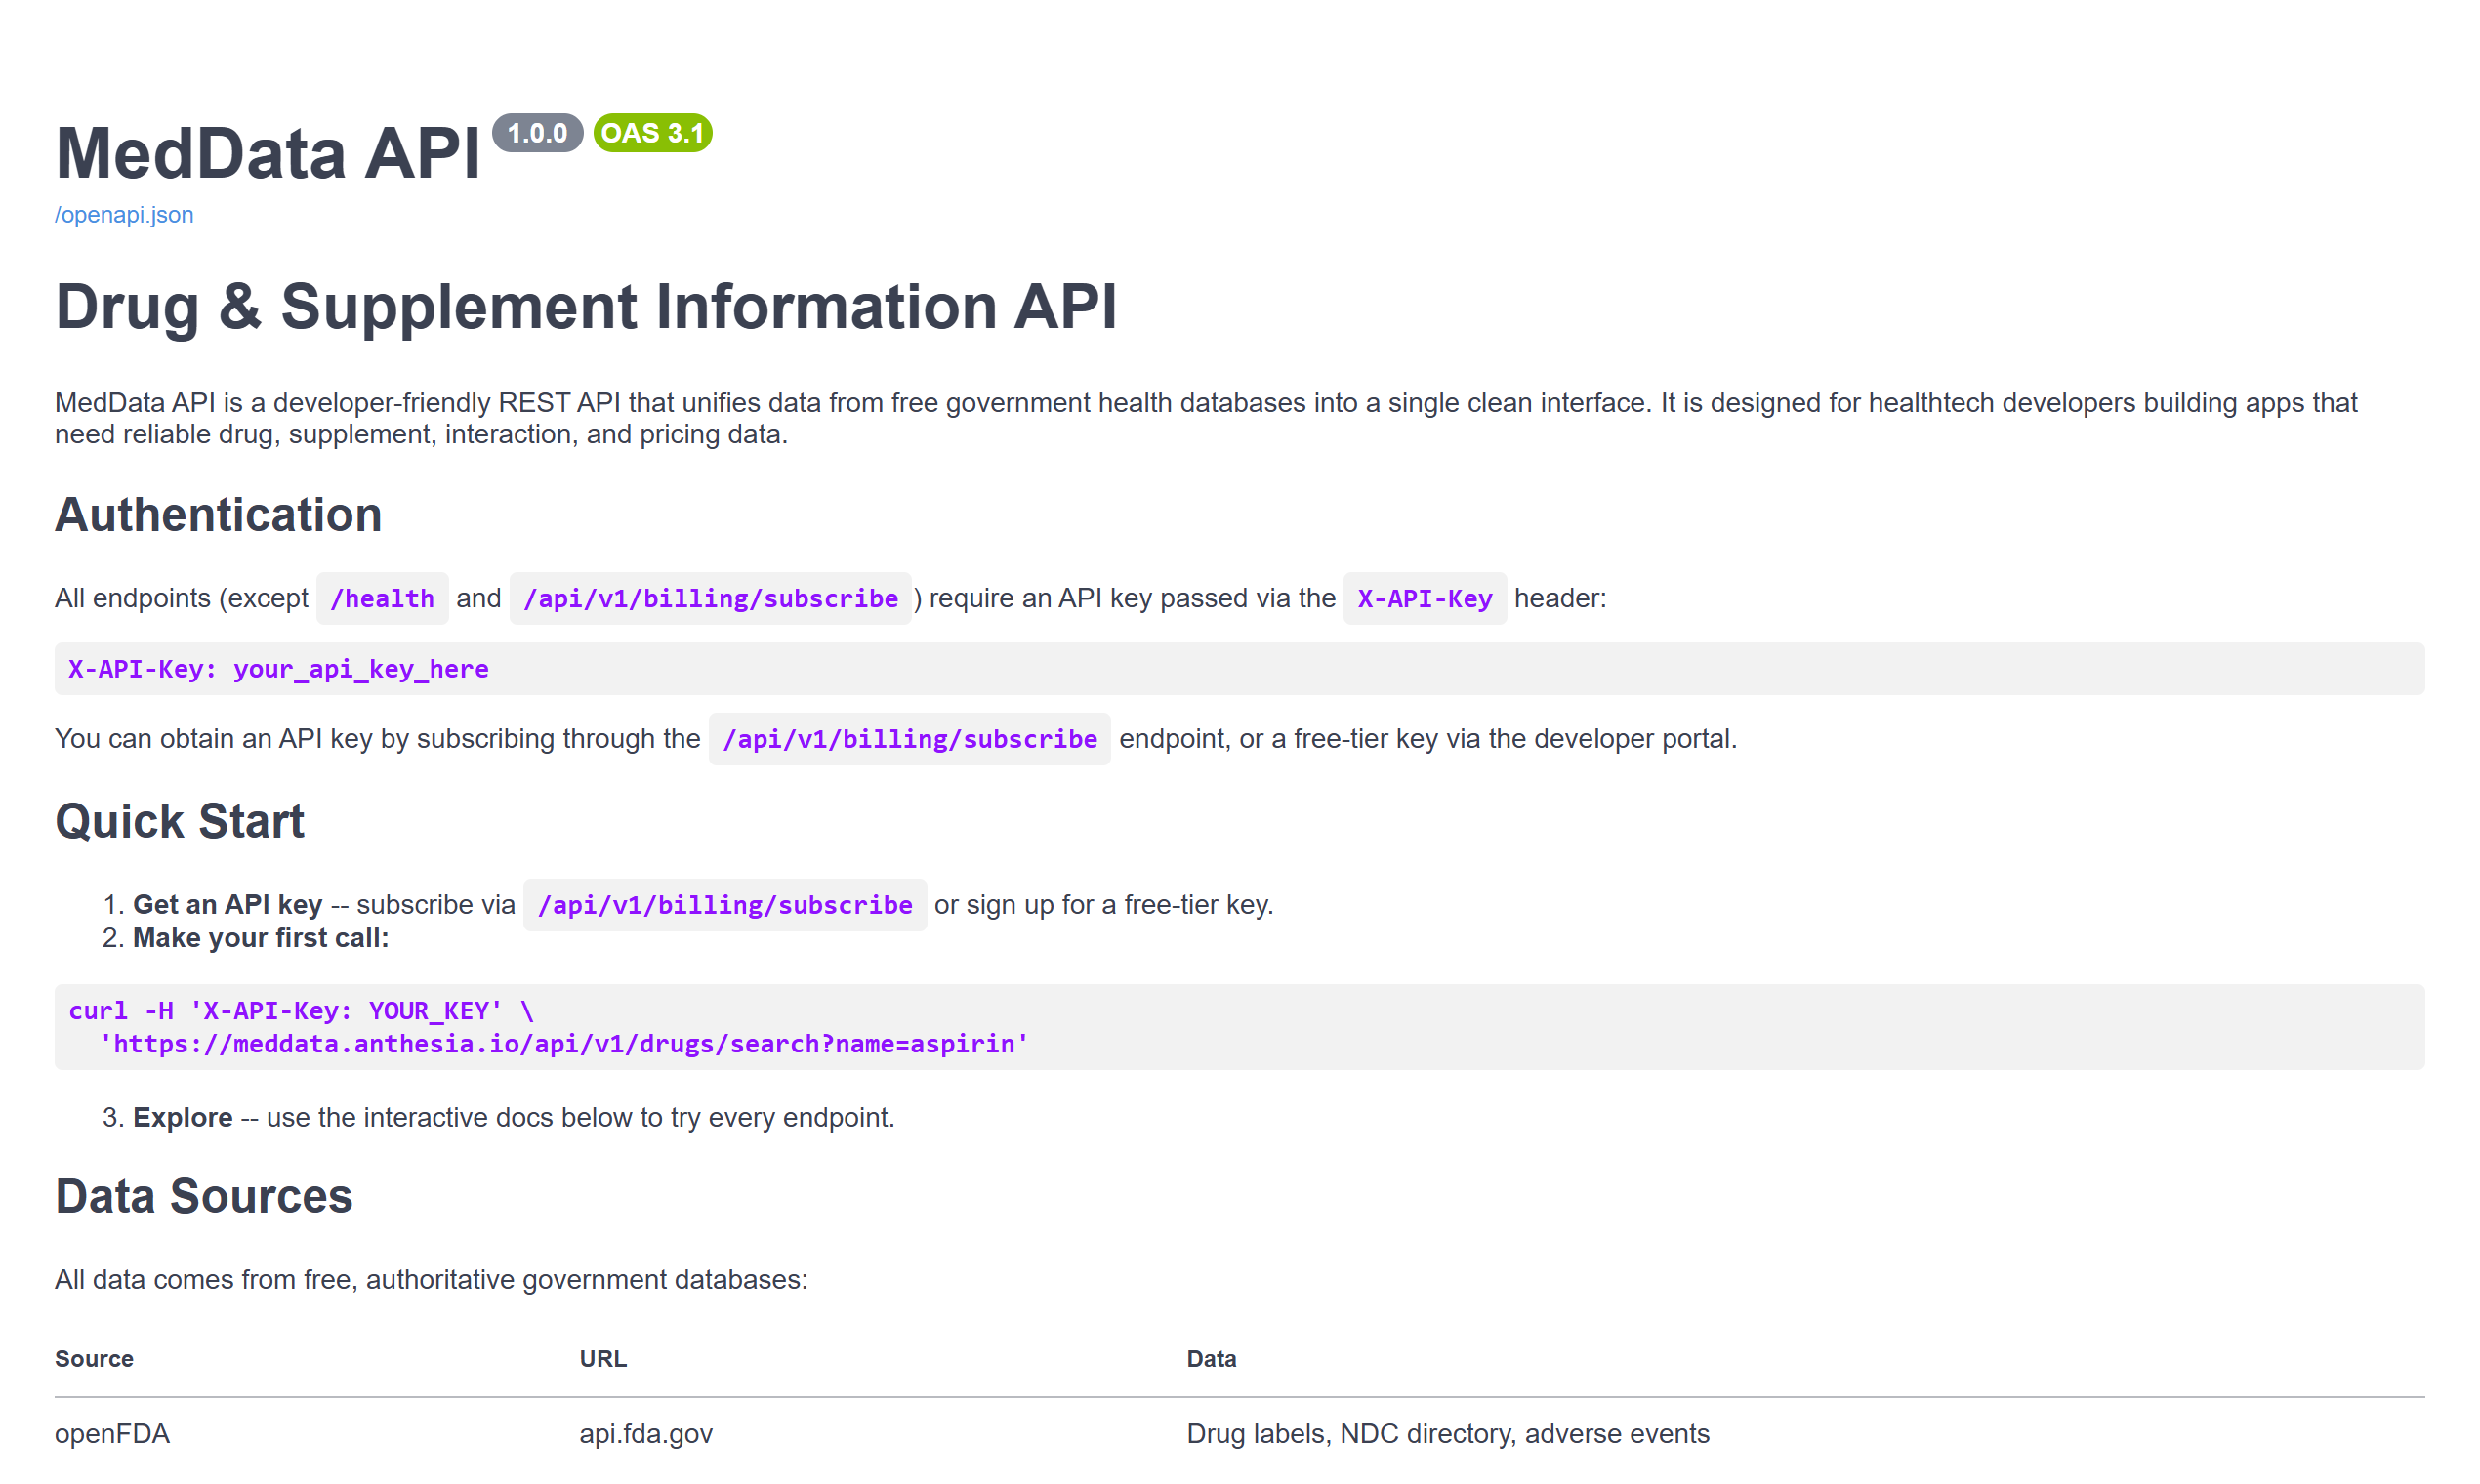Click the Data column header
Image resolution: width=2480 pixels, height=1484 pixels.
pyautogui.click(x=1211, y=1359)
